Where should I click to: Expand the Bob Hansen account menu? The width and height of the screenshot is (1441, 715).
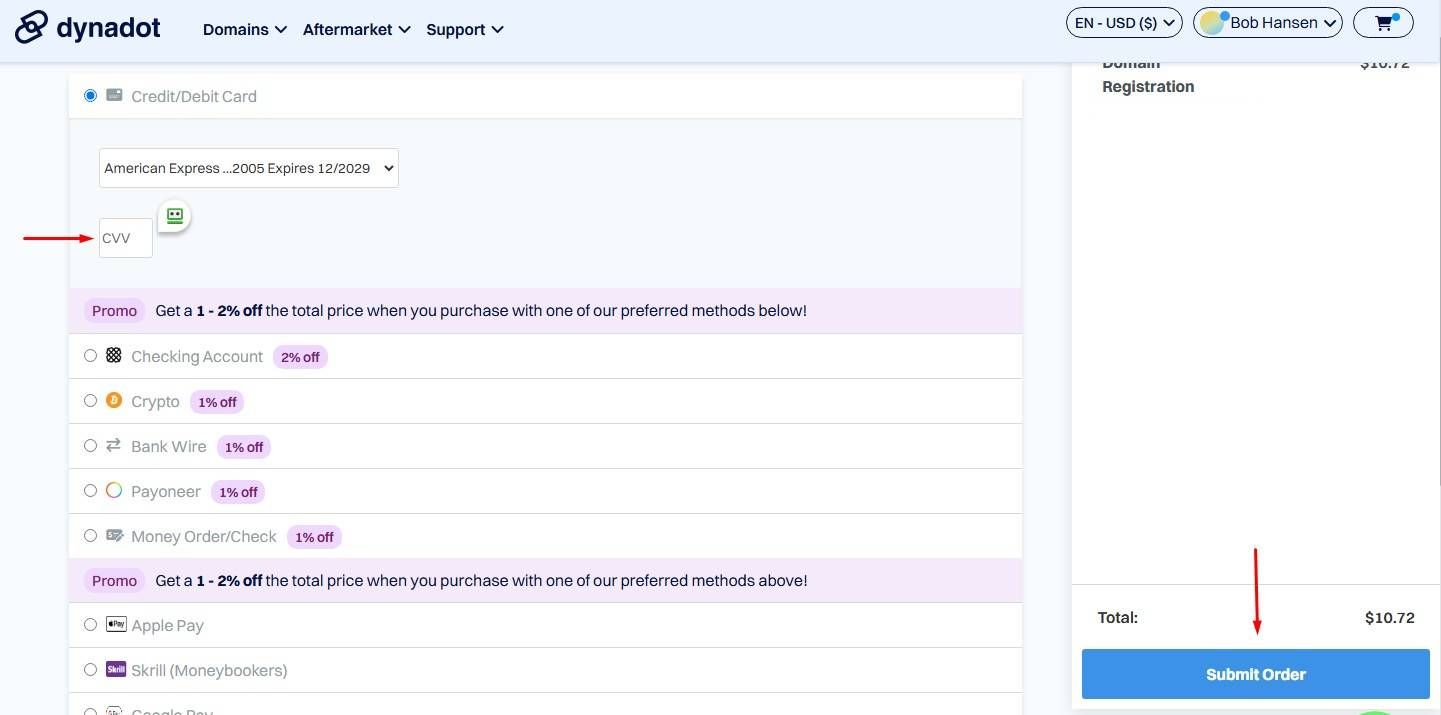(x=1268, y=23)
